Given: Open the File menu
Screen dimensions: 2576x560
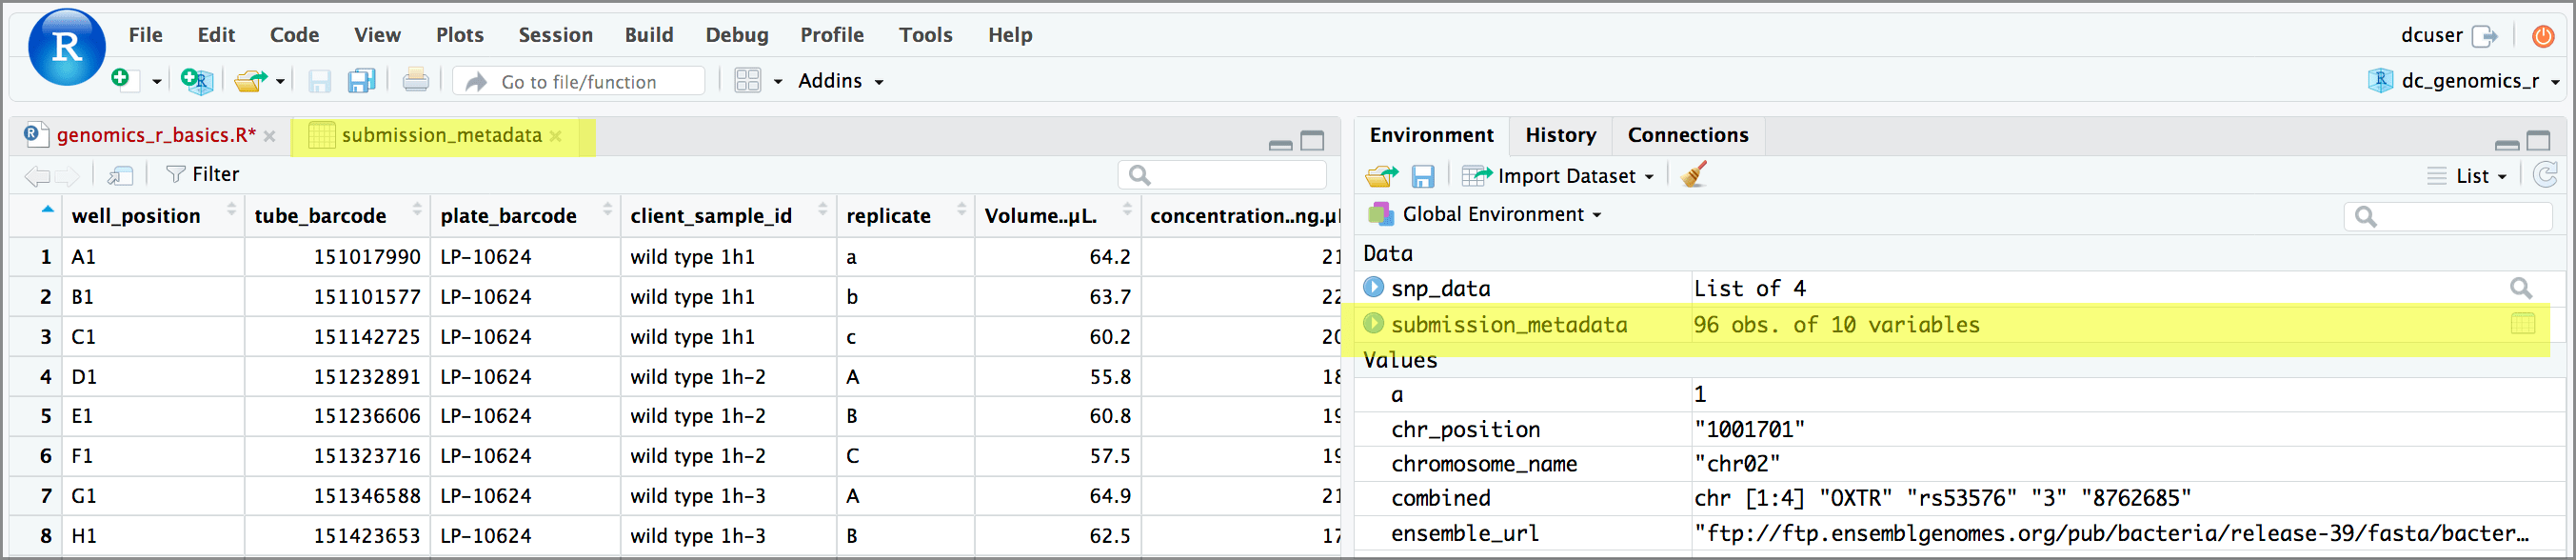Looking at the screenshot, I should pyautogui.click(x=145, y=35).
